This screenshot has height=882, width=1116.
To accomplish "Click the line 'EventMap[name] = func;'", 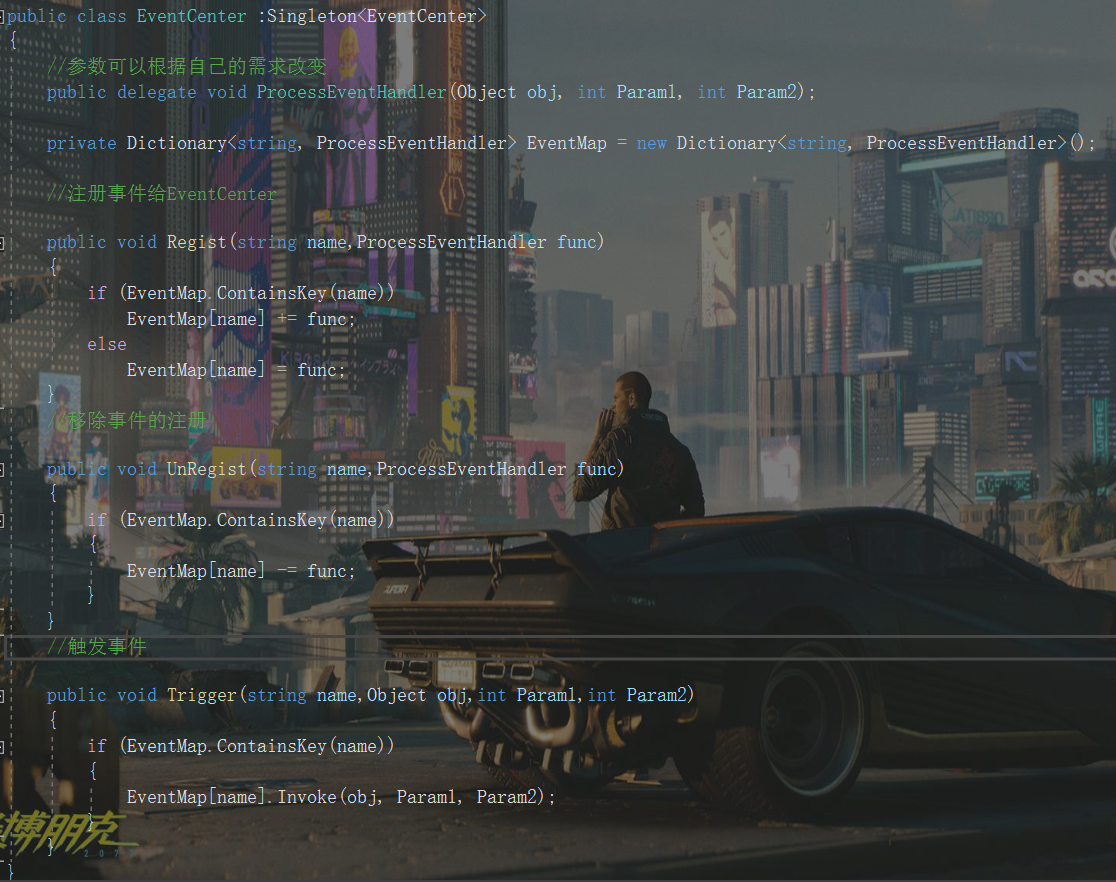I will point(236,370).
